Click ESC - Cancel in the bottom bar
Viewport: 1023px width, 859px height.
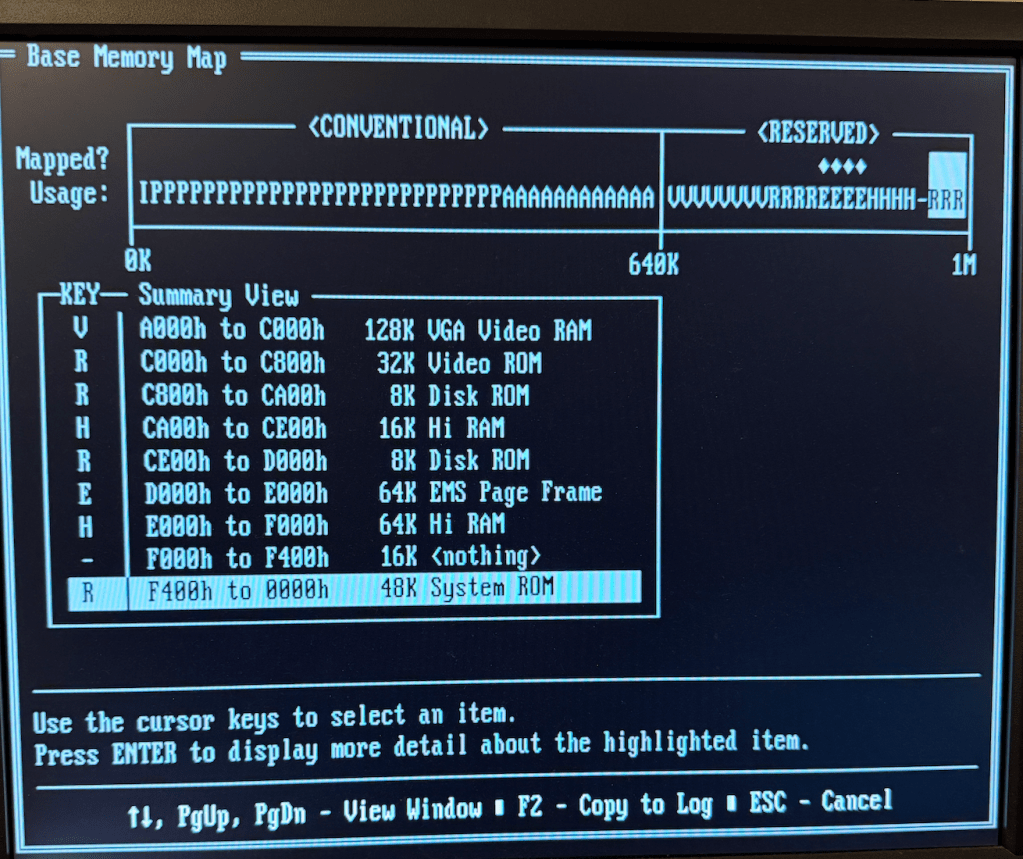[x=819, y=802]
